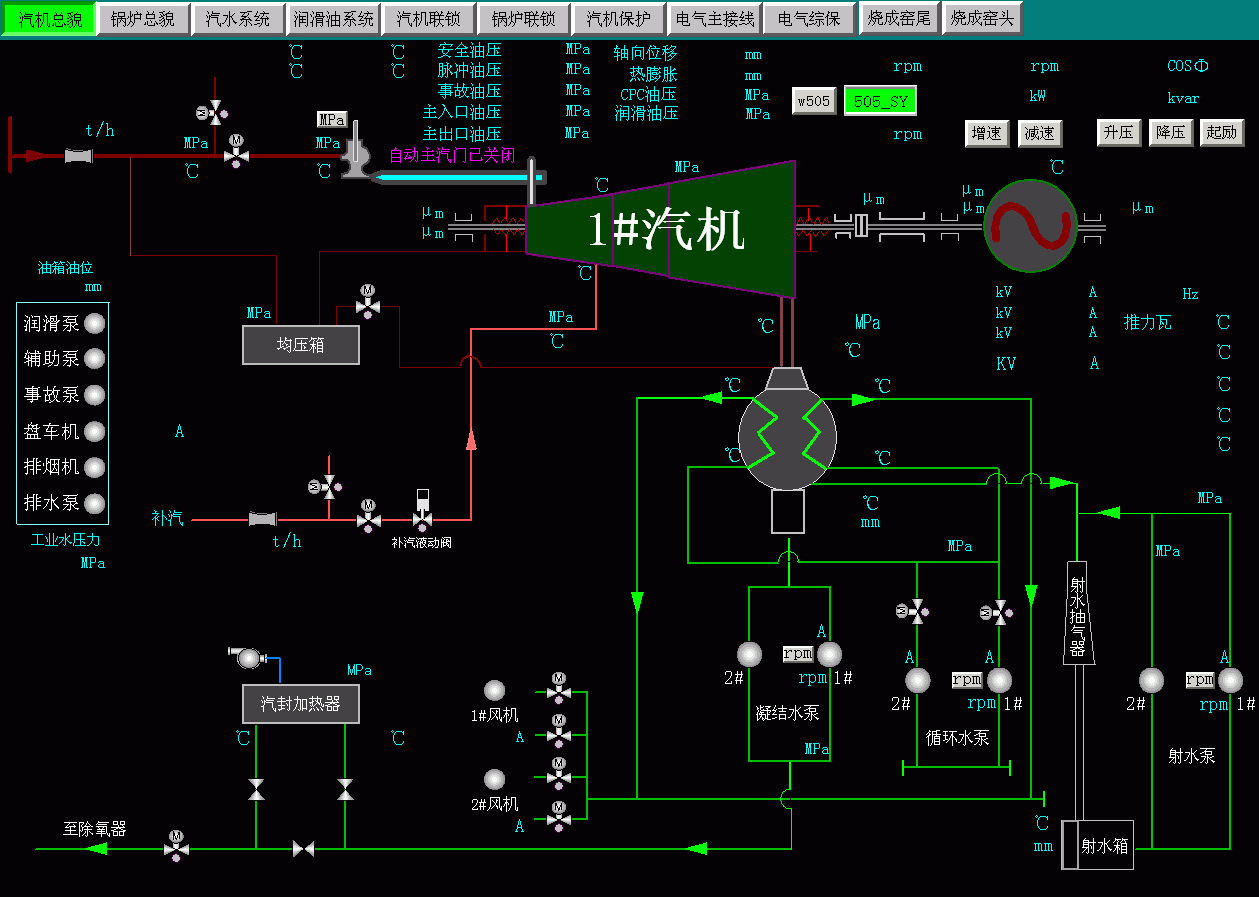Viewport: 1259px width, 897px height.
Task: Click the motor valve on main steam line
Action: (x=236, y=151)
